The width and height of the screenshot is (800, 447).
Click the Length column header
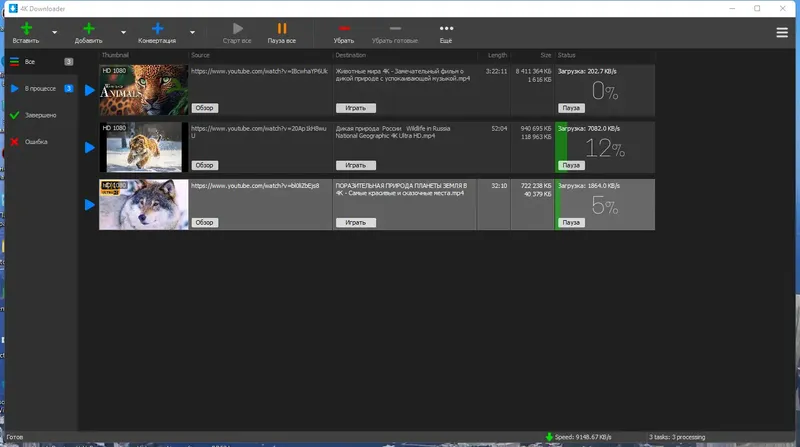click(497, 55)
